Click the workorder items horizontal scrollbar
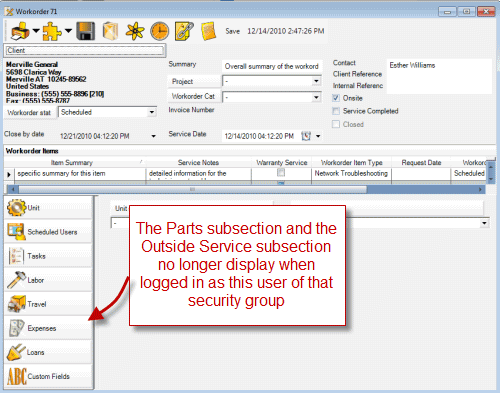Image resolution: width=500 pixels, height=393 pixels. point(193,190)
